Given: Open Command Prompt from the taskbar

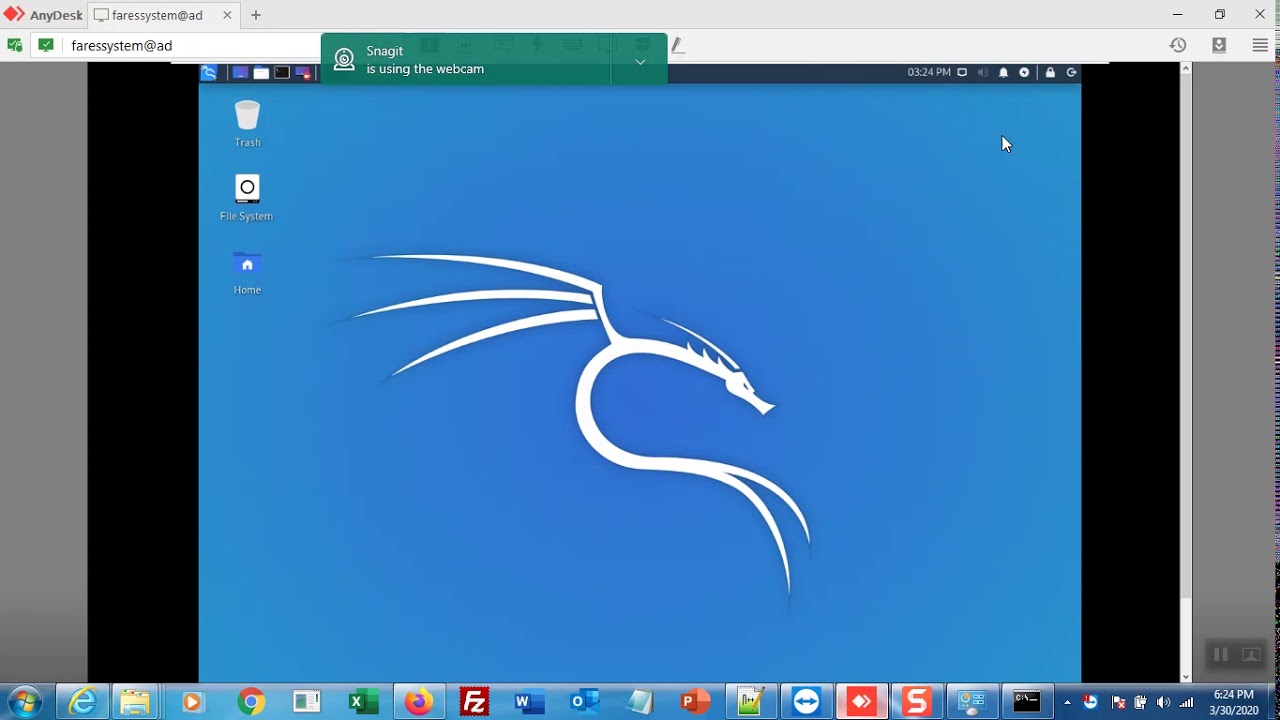Looking at the screenshot, I should tap(1027, 702).
